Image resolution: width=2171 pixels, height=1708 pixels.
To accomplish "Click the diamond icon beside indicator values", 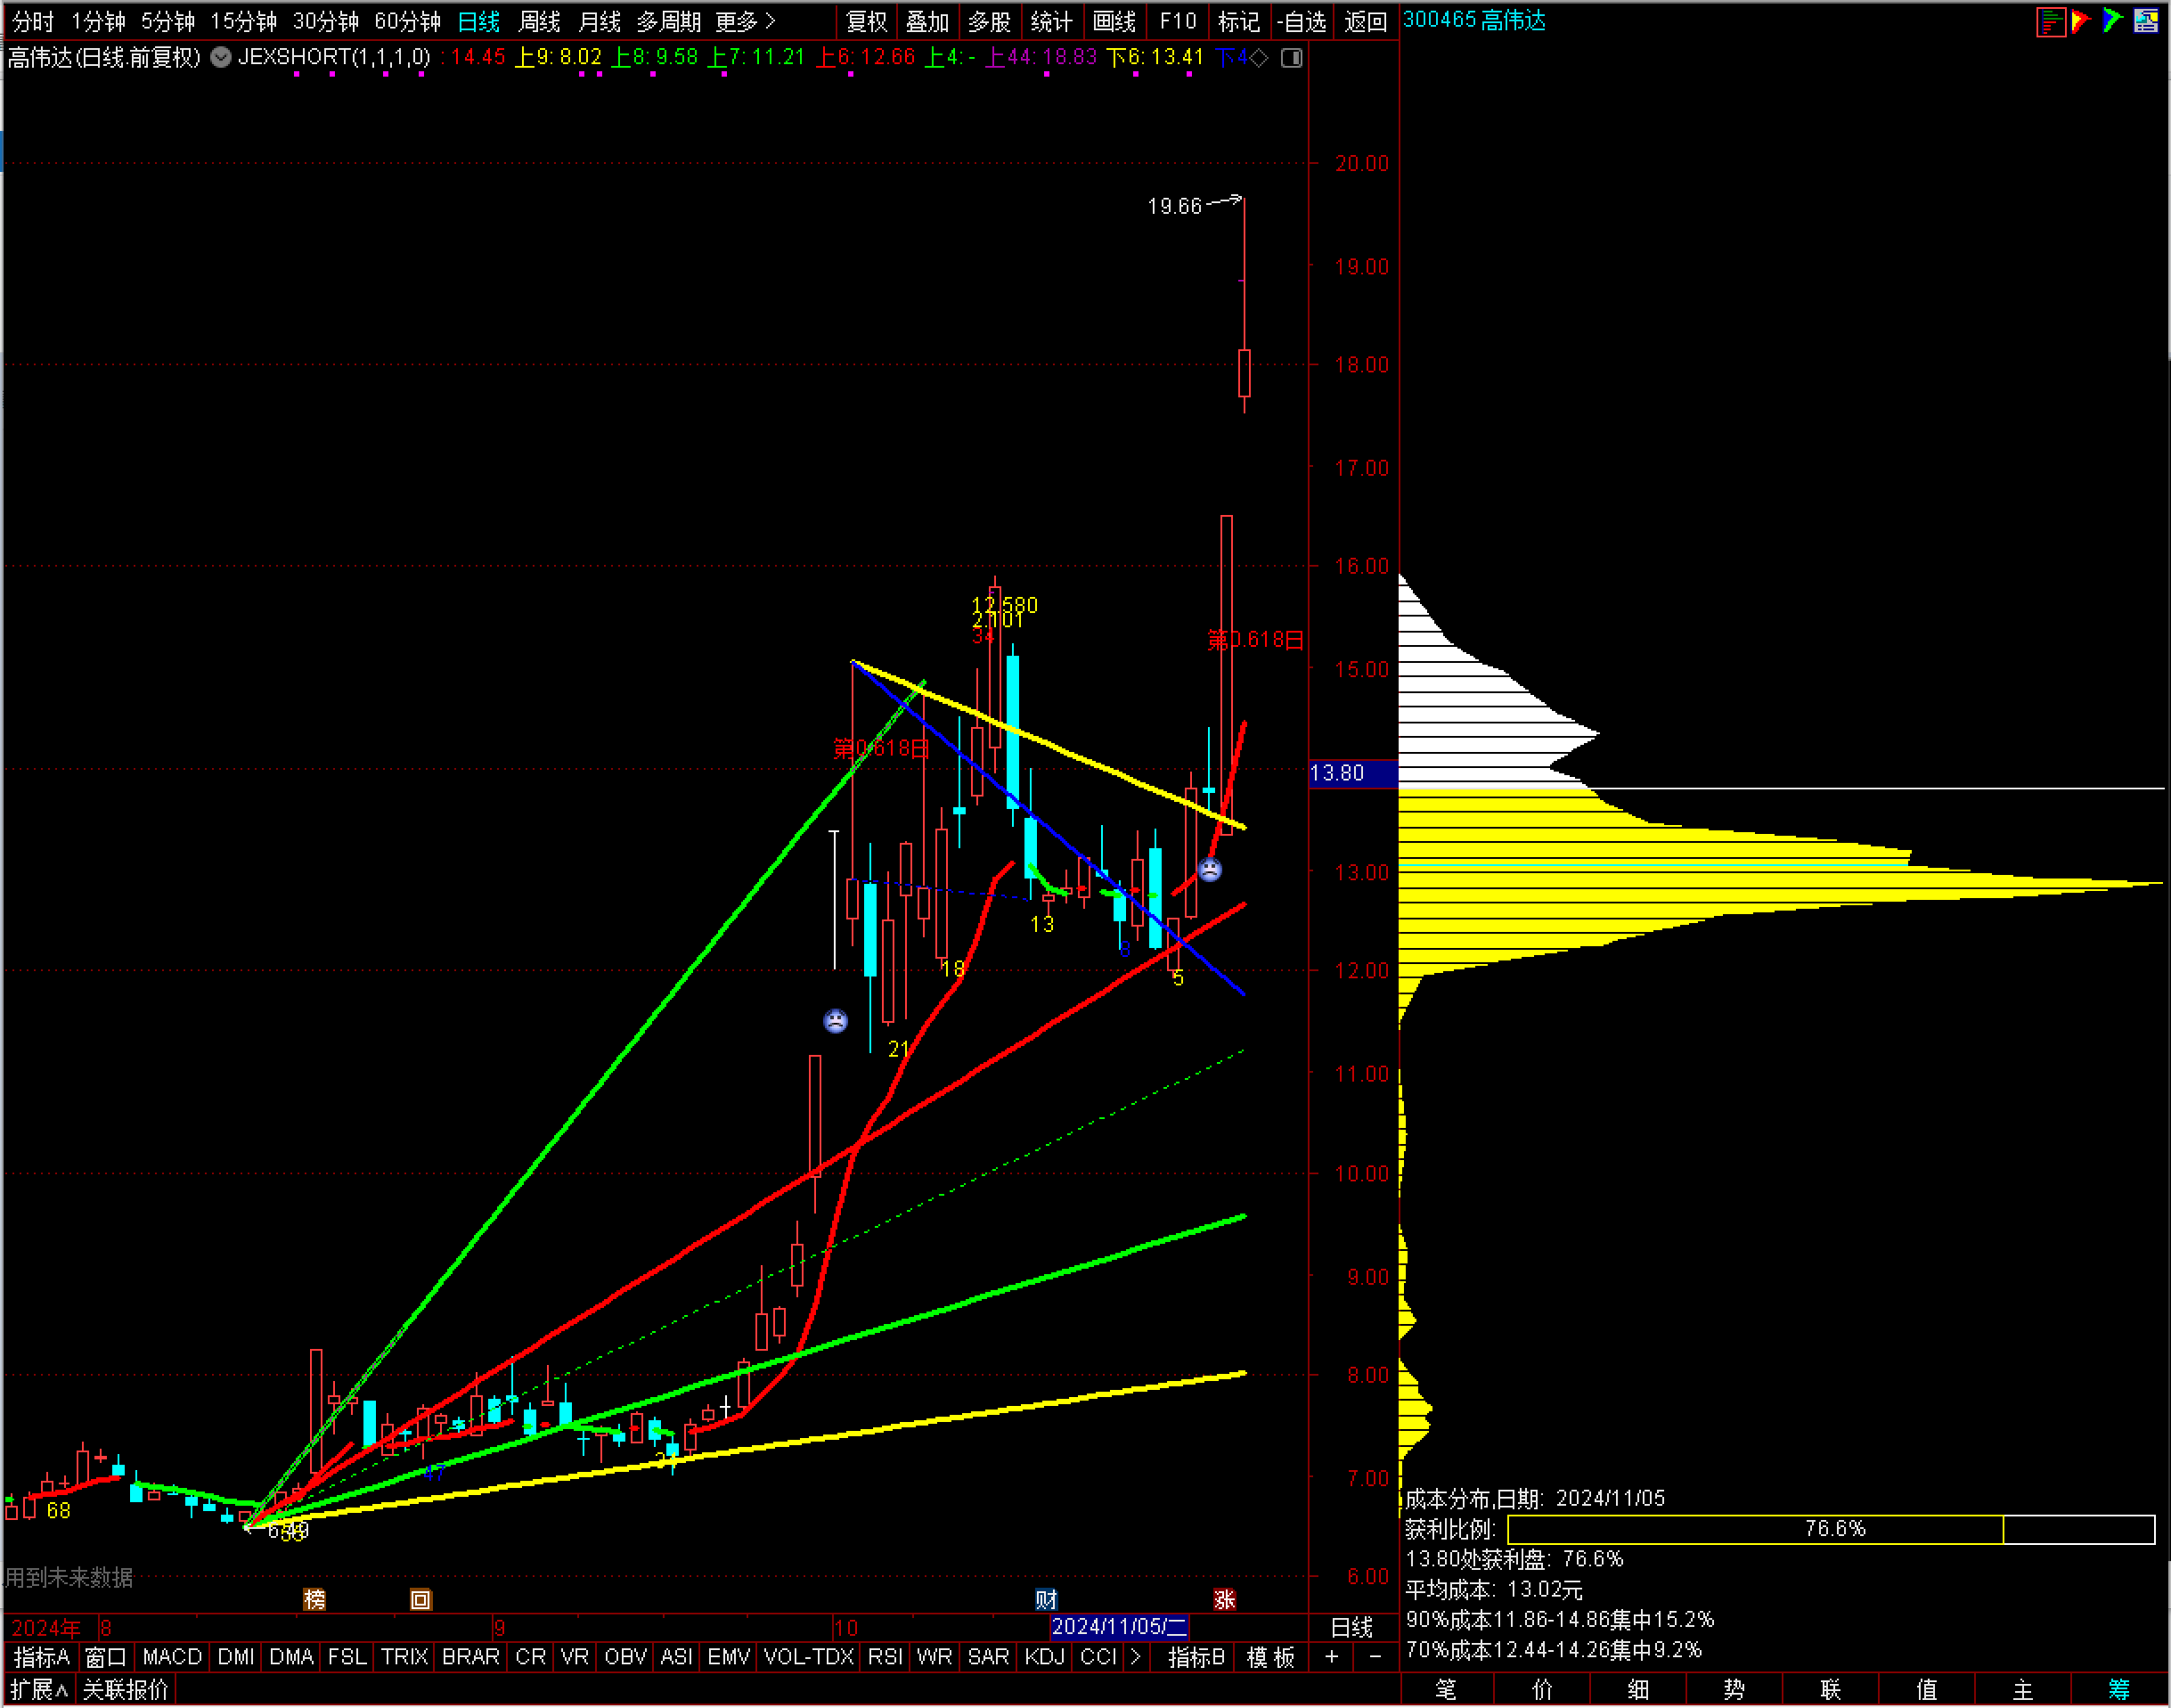I will click(1260, 58).
